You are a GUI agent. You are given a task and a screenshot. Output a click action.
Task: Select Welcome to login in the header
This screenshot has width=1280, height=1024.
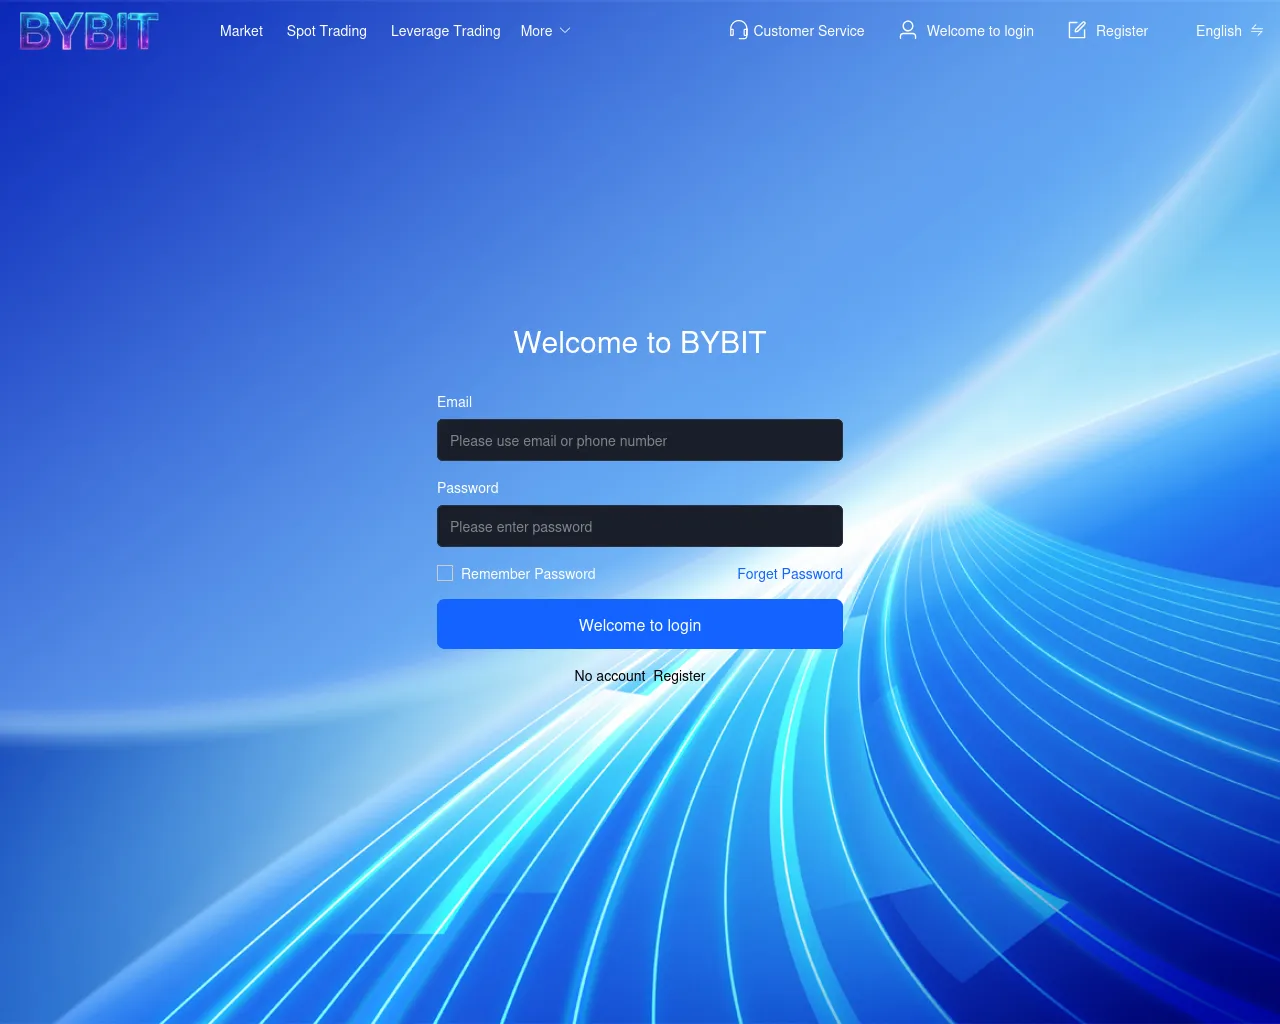click(980, 31)
